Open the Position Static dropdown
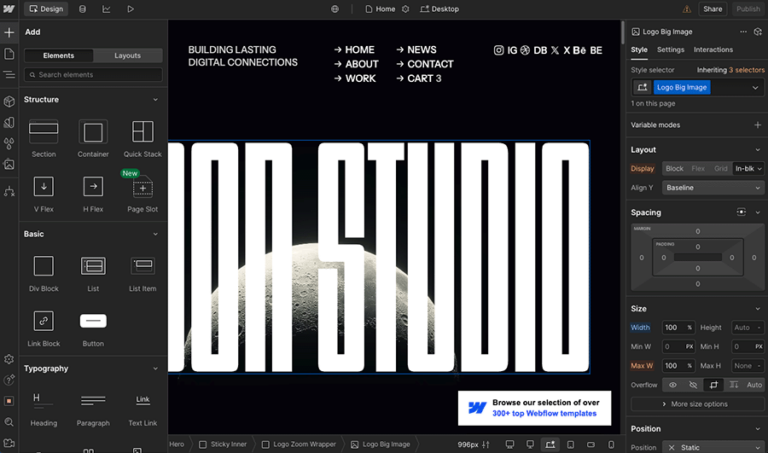The width and height of the screenshot is (768, 453). (x=713, y=447)
